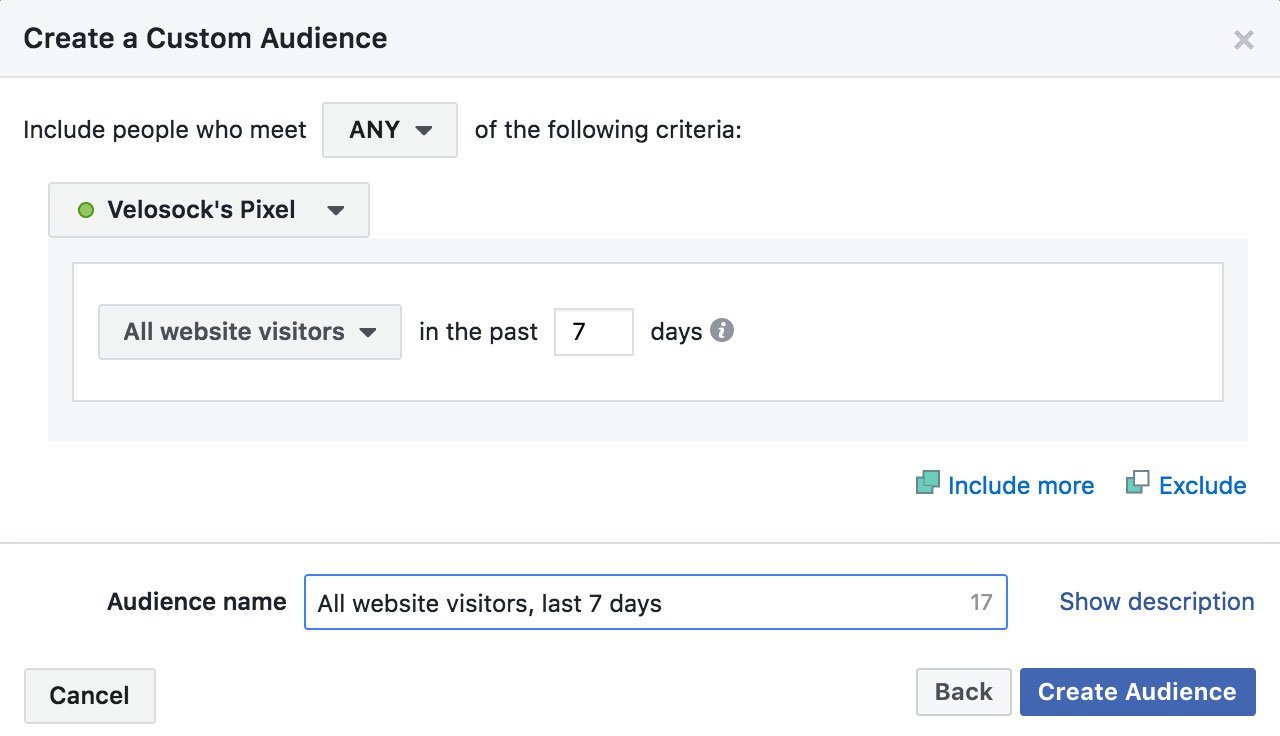Click the caret arrow on Velosock's Pixel
1280x736 pixels.
(x=338, y=211)
